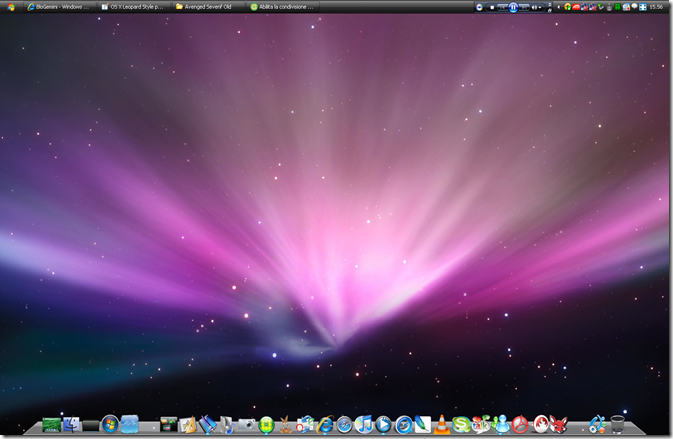The width and height of the screenshot is (673, 439).
Task: Click the system clock showing 15:56
Action: pyautogui.click(x=655, y=6)
